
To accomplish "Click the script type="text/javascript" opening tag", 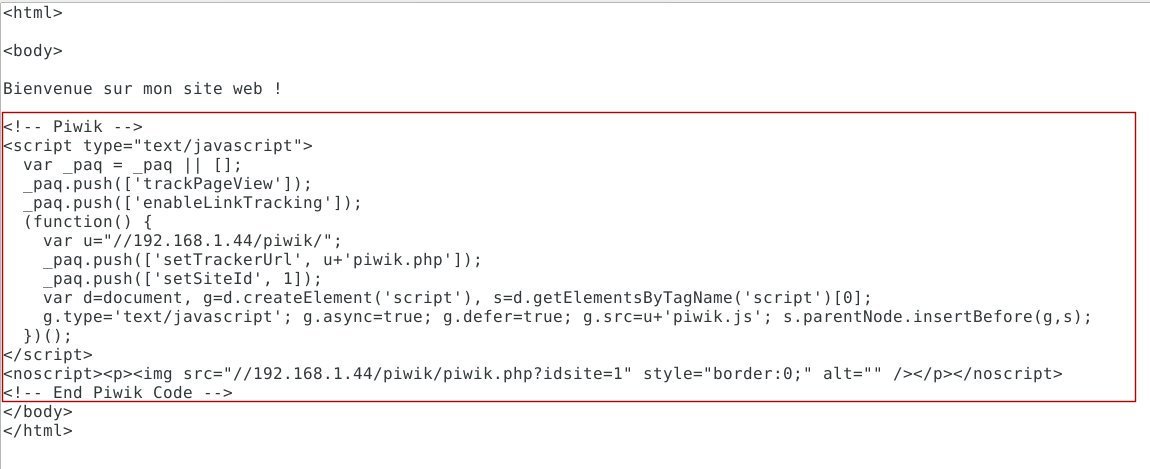I will tap(158, 146).
